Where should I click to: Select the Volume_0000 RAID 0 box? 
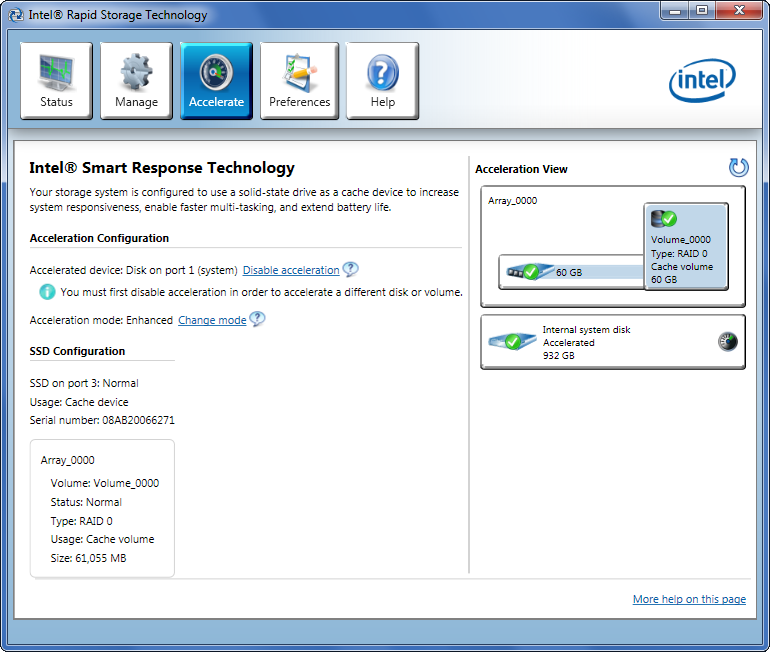coord(686,246)
